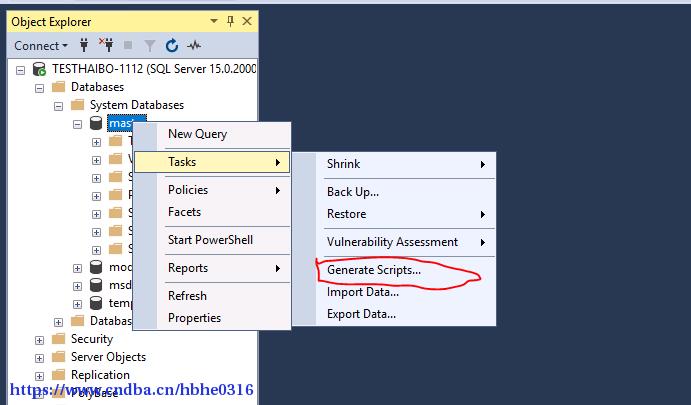Pin the Object Explorer panel
The height and width of the screenshot is (405, 691).
point(230,21)
